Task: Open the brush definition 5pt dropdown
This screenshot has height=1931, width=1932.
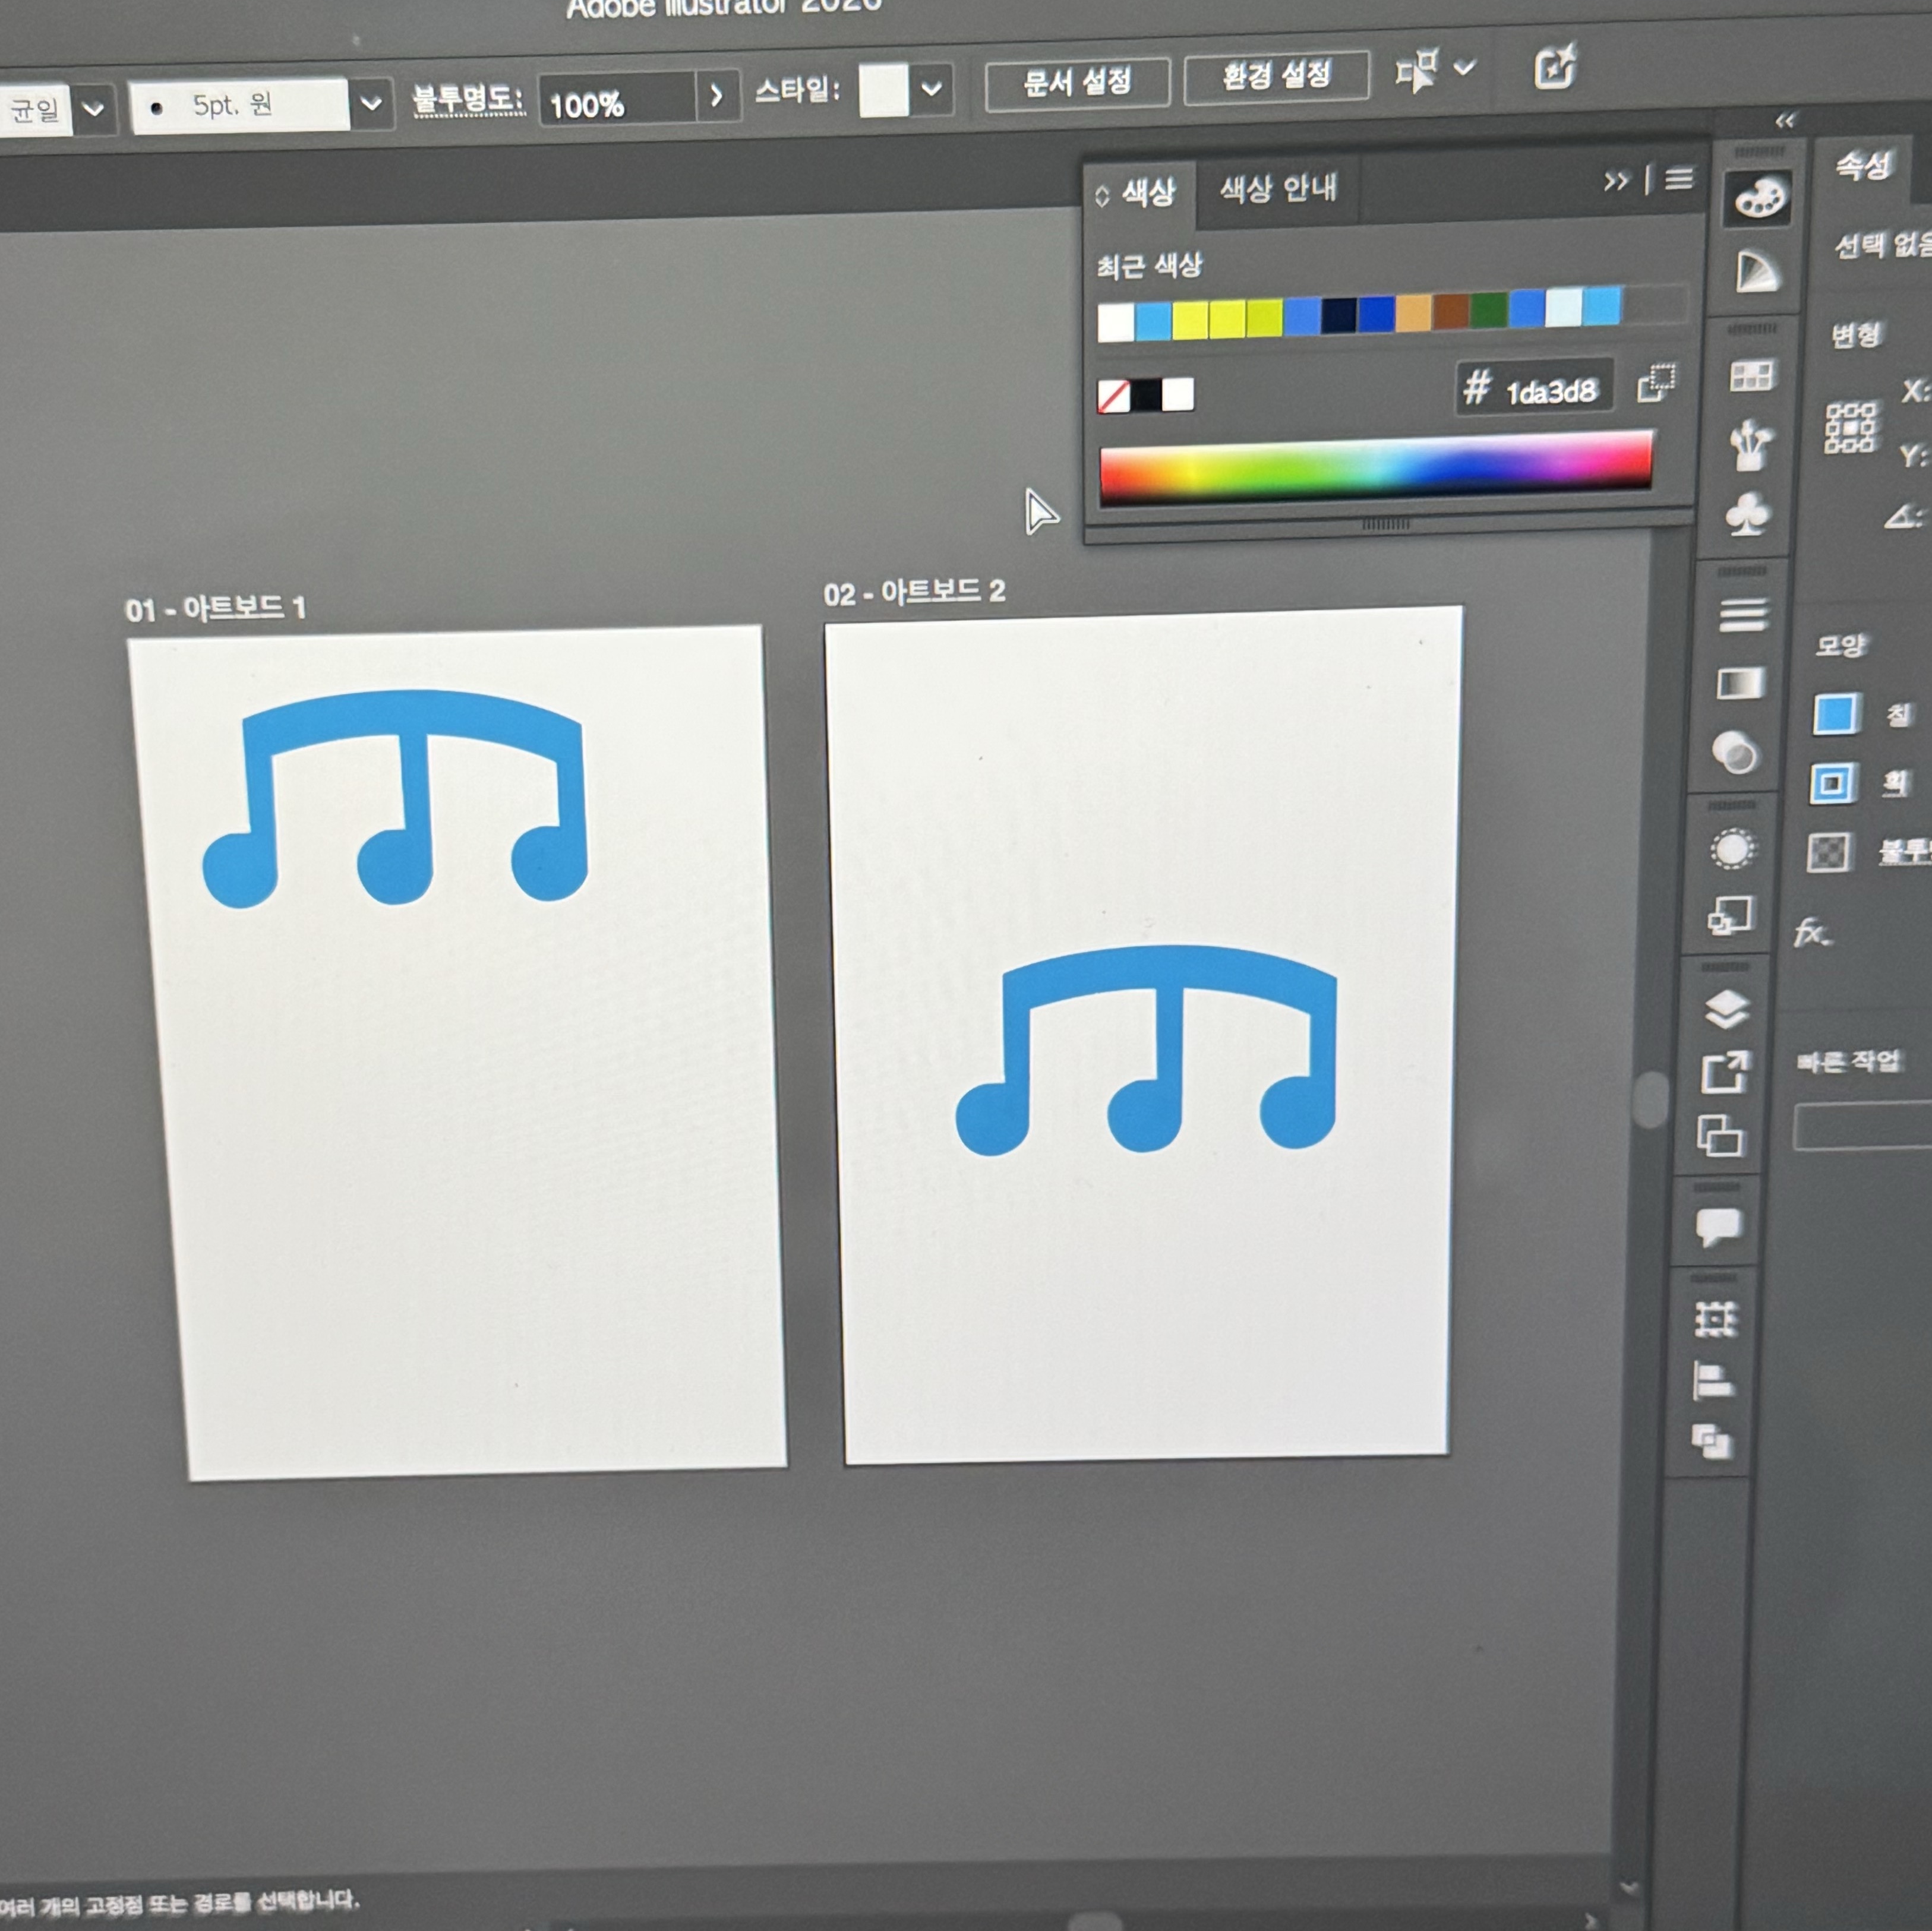Action: coord(370,104)
